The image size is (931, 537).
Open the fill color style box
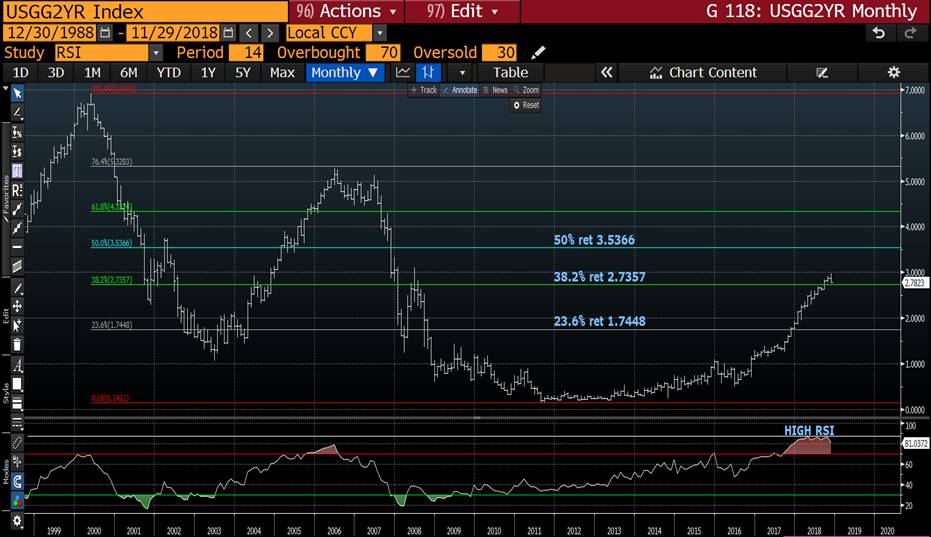coord(17,384)
